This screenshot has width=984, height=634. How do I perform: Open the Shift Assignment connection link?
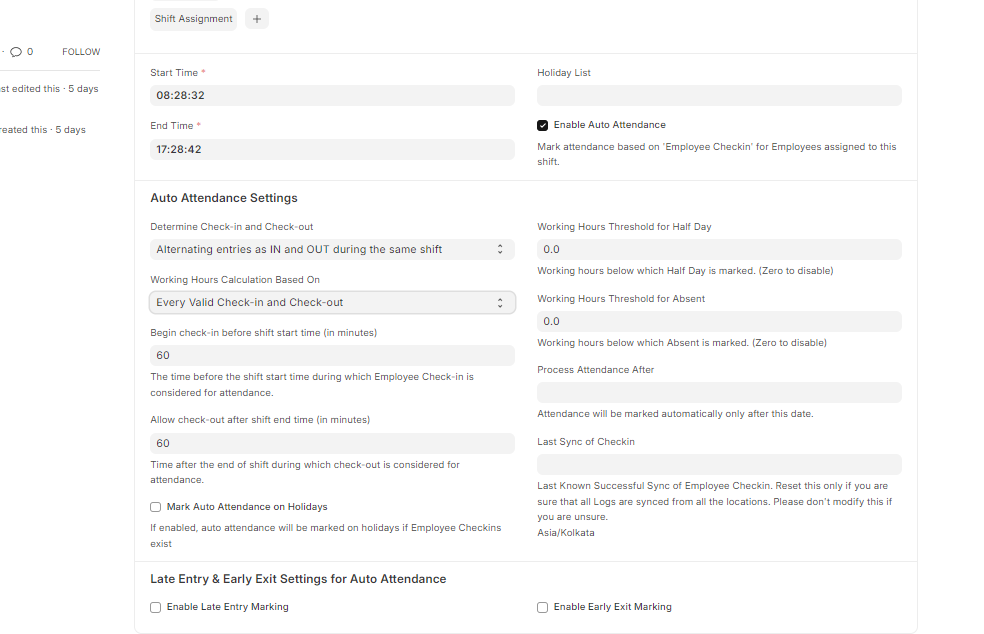[193, 19]
